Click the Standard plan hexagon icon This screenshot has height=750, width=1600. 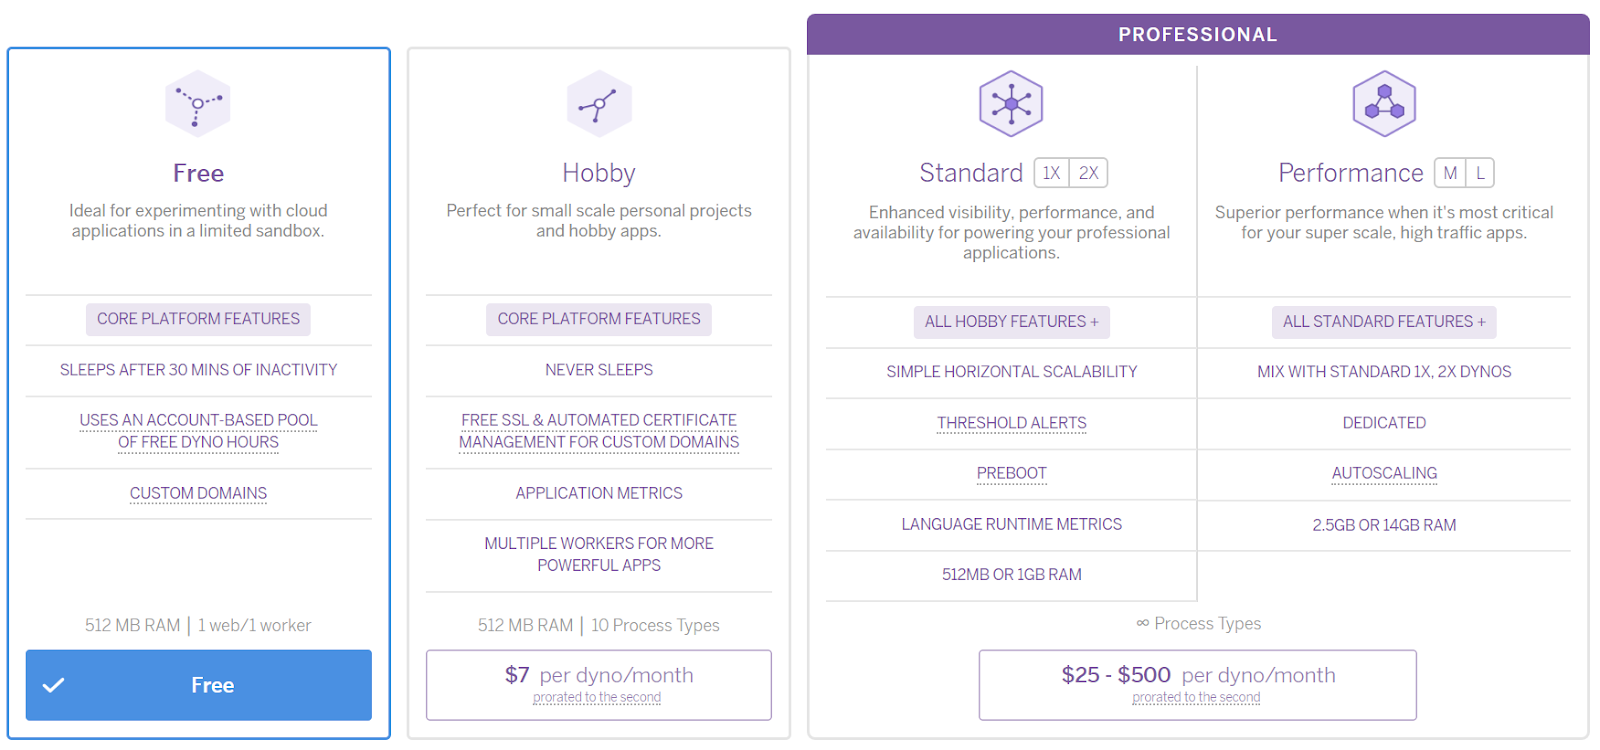pyautogui.click(x=1011, y=103)
